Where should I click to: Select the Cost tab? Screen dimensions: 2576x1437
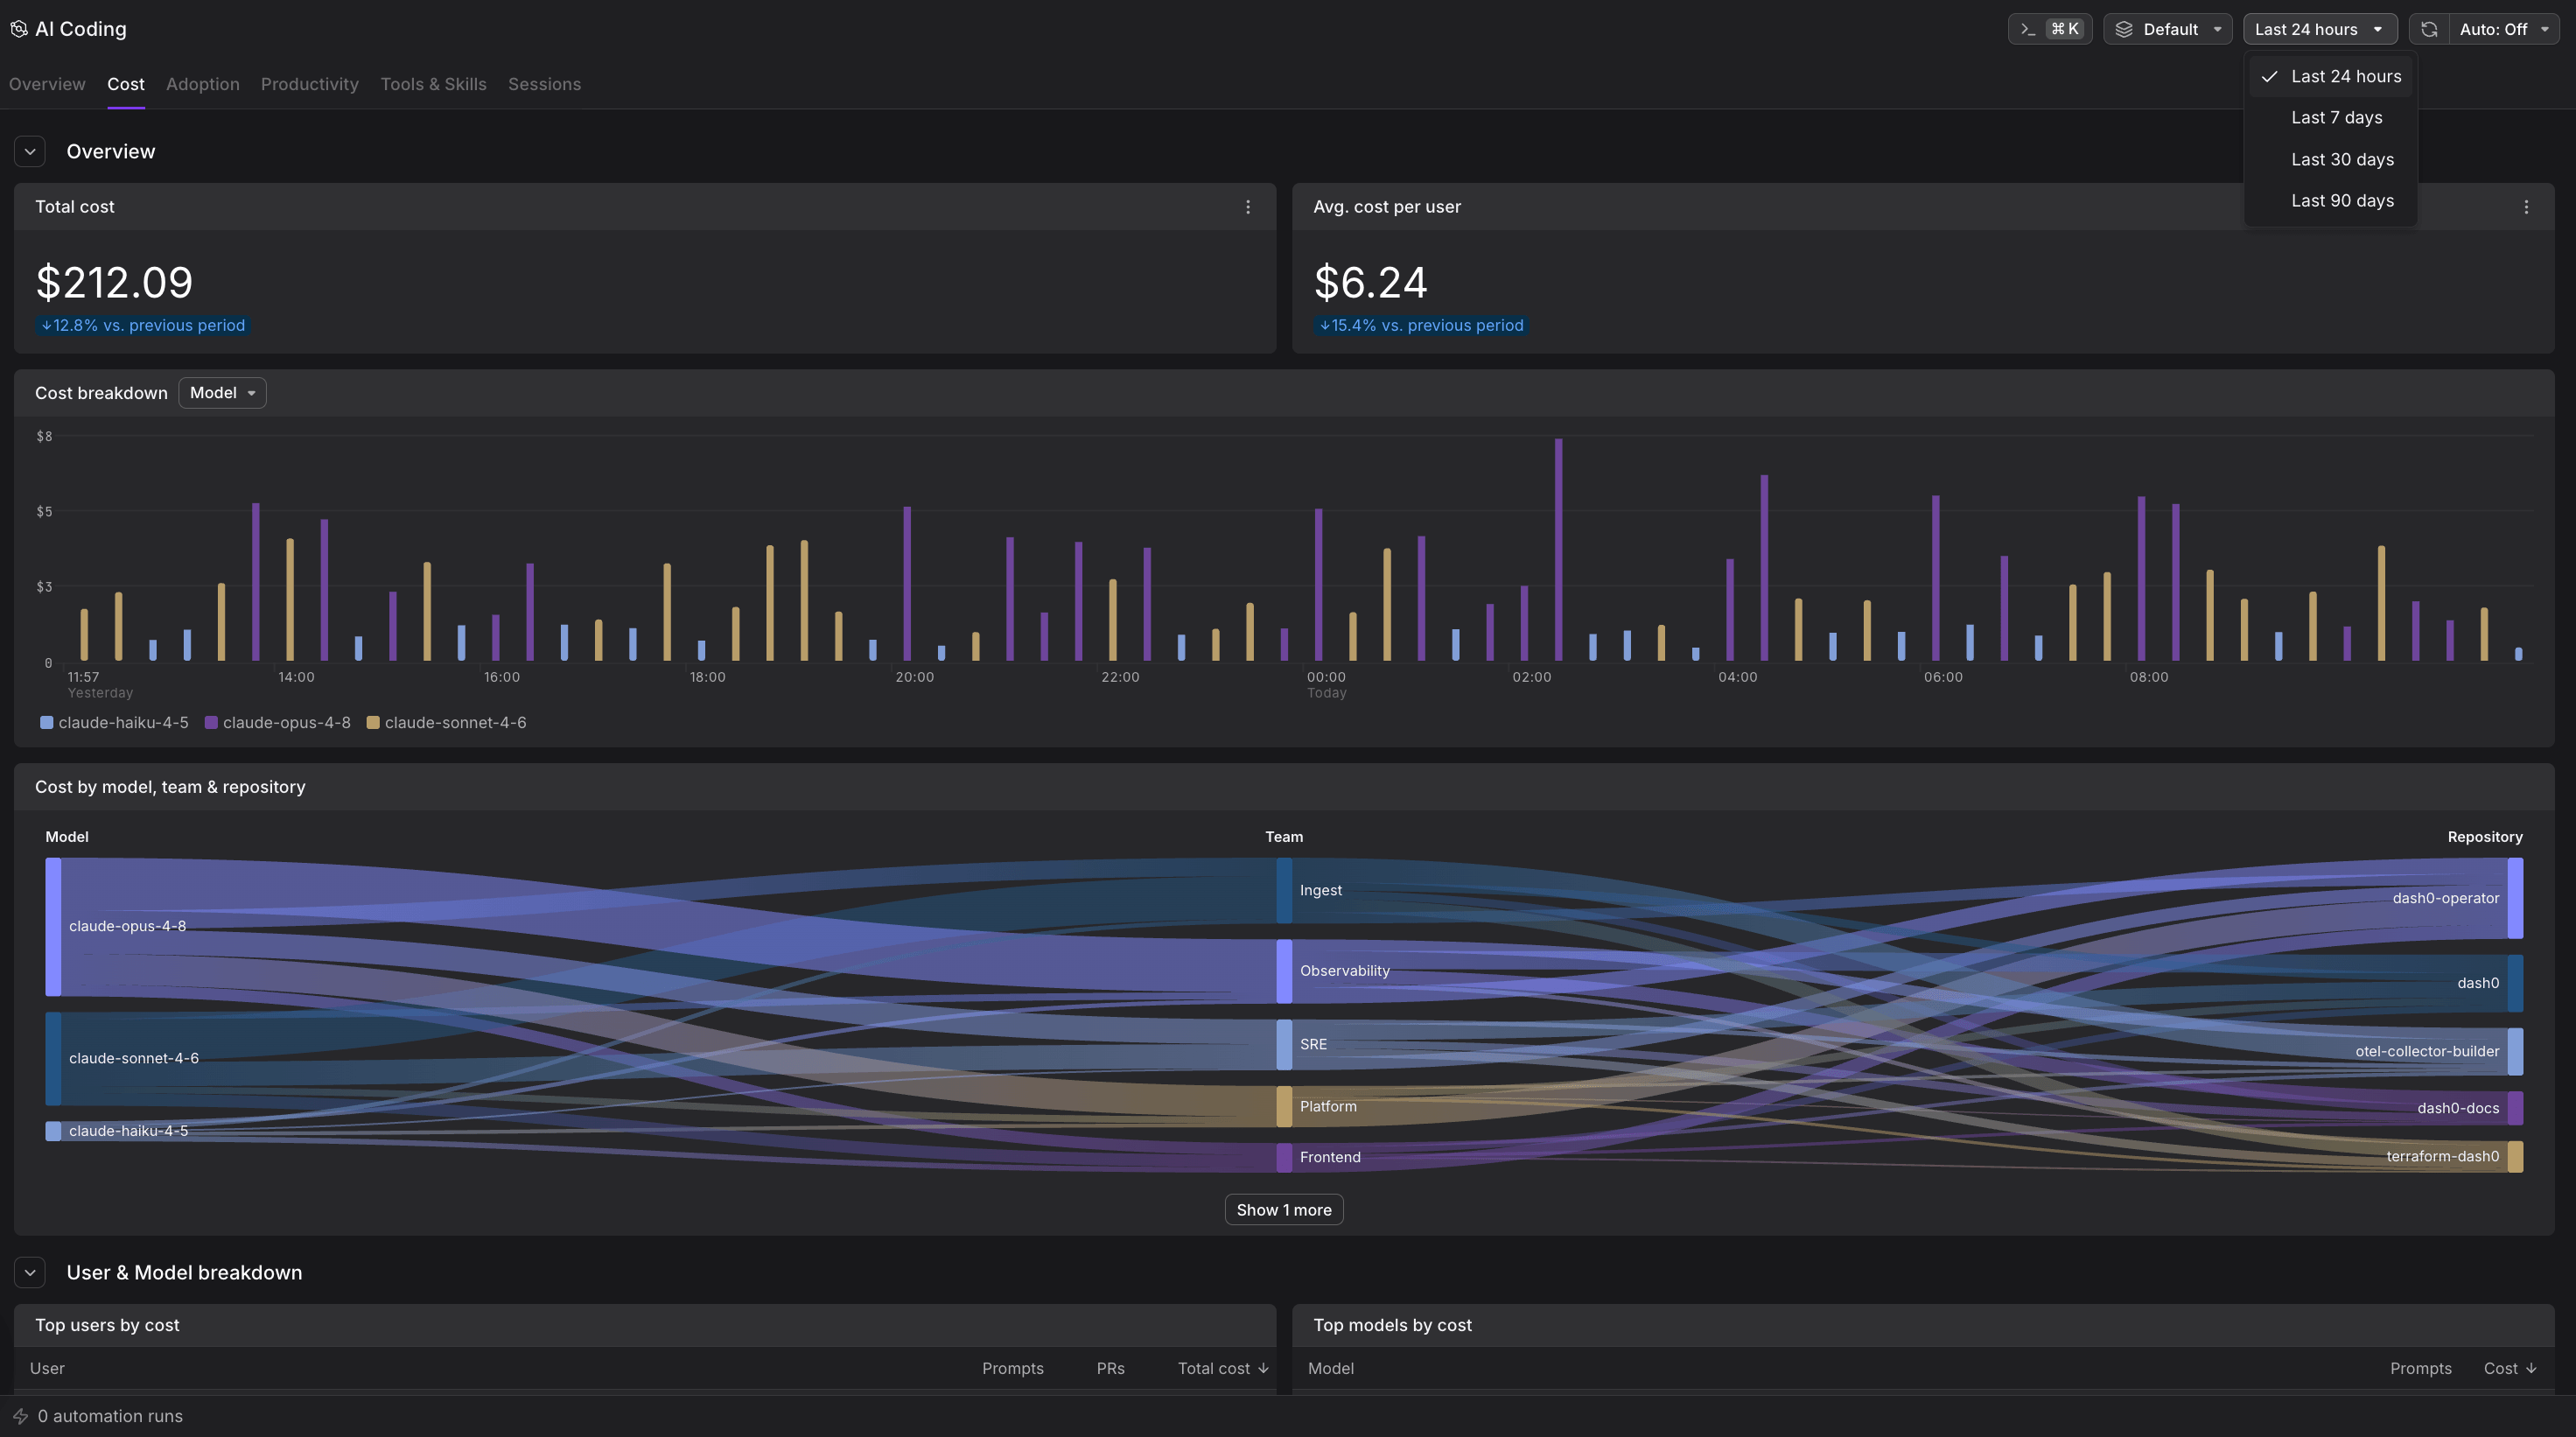pyautogui.click(x=126, y=84)
